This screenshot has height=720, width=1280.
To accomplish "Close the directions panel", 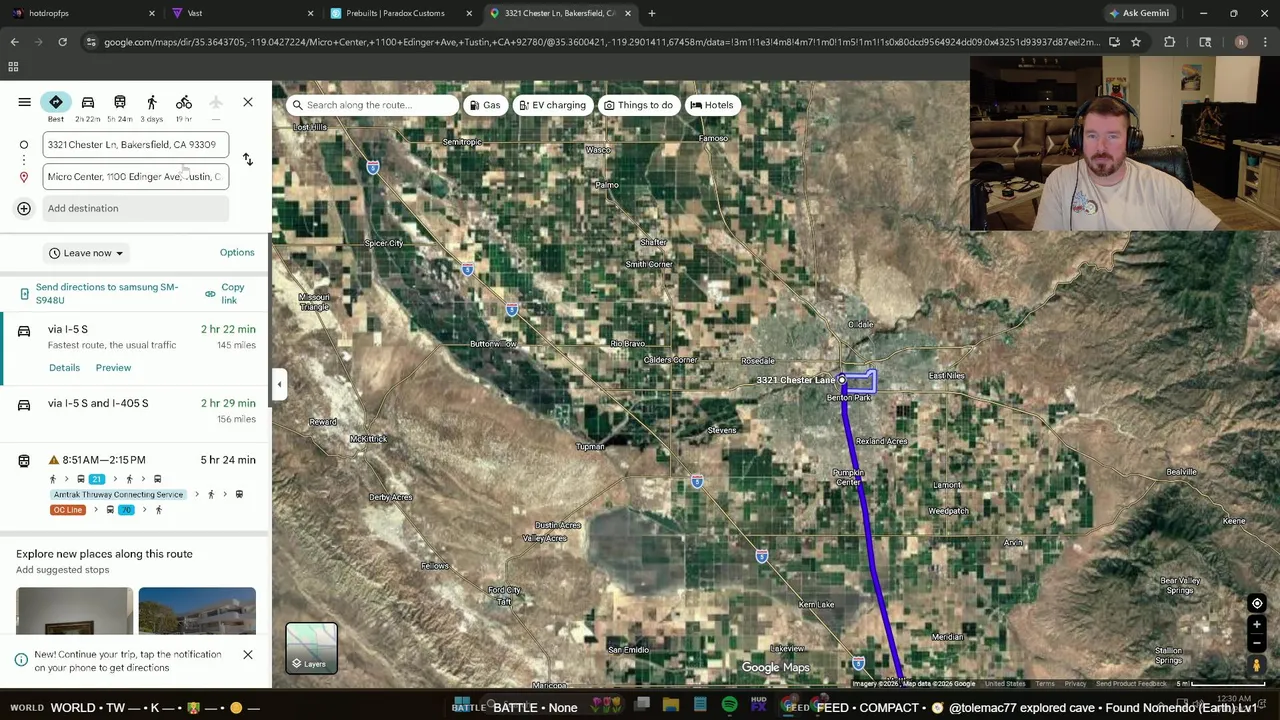I will 248,102.
